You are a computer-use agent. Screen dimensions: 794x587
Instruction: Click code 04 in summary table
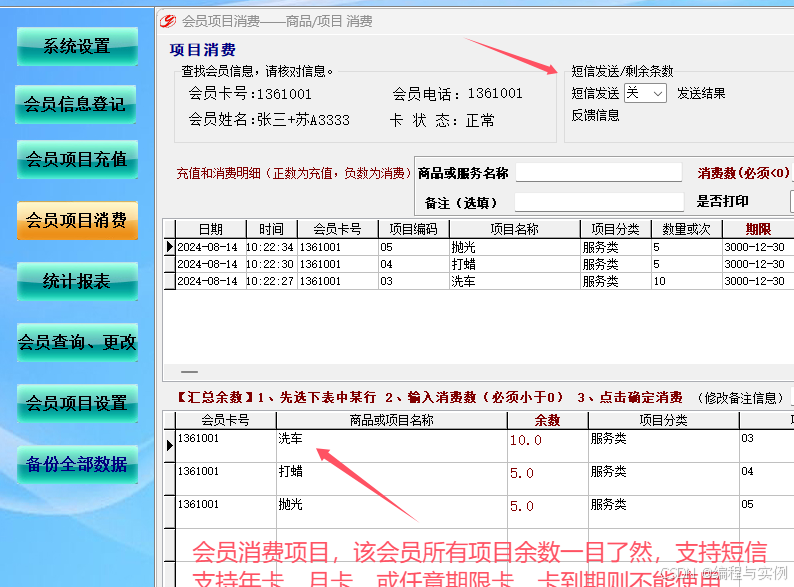[747, 472]
